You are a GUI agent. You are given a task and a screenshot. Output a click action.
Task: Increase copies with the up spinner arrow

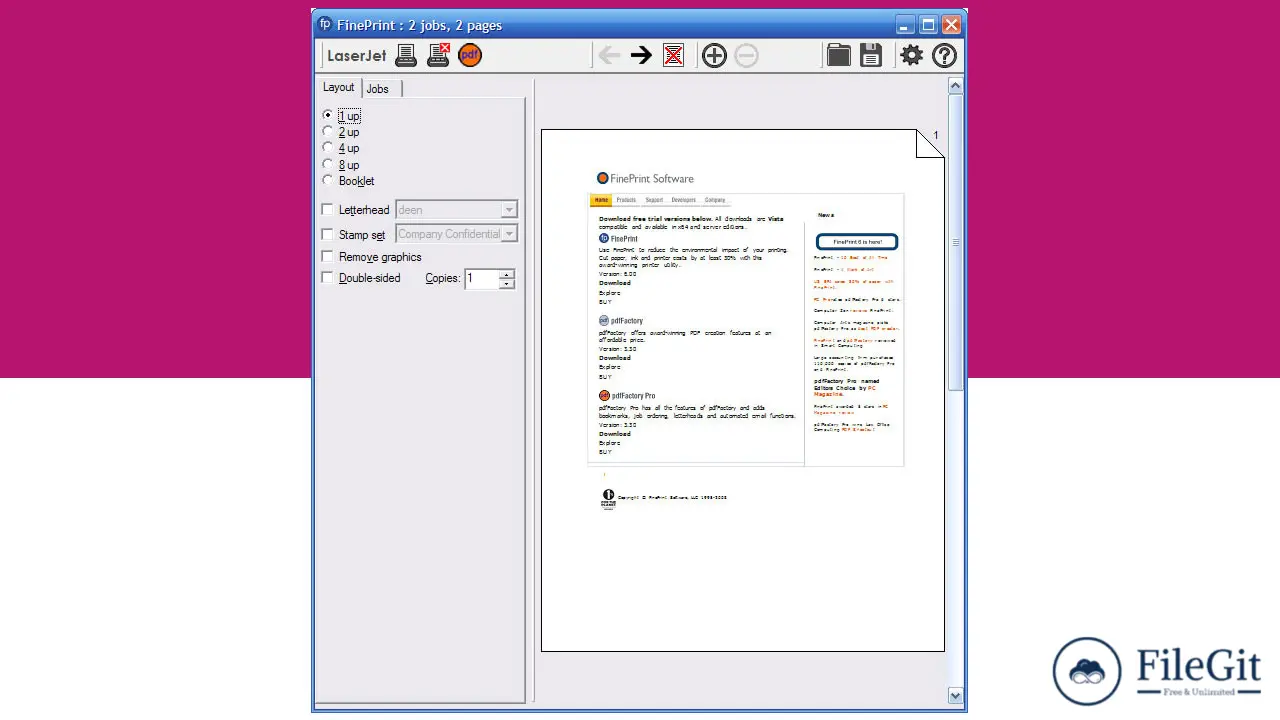click(x=506, y=274)
